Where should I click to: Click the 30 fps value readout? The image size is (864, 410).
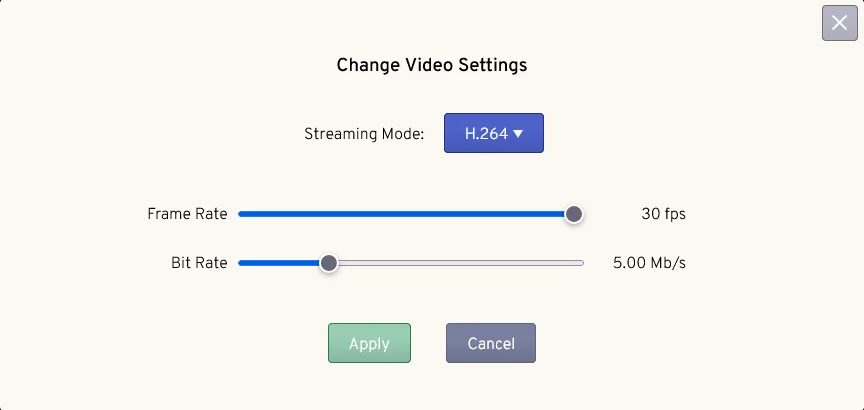tap(663, 214)
